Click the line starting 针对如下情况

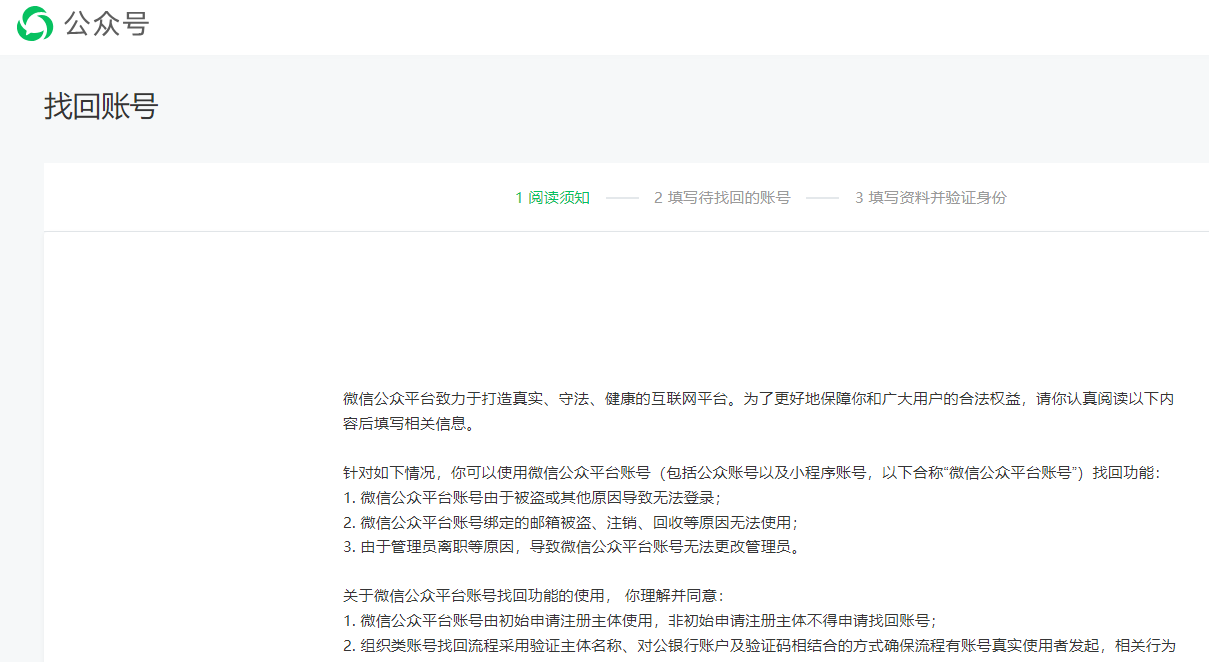tap(751, 472)
